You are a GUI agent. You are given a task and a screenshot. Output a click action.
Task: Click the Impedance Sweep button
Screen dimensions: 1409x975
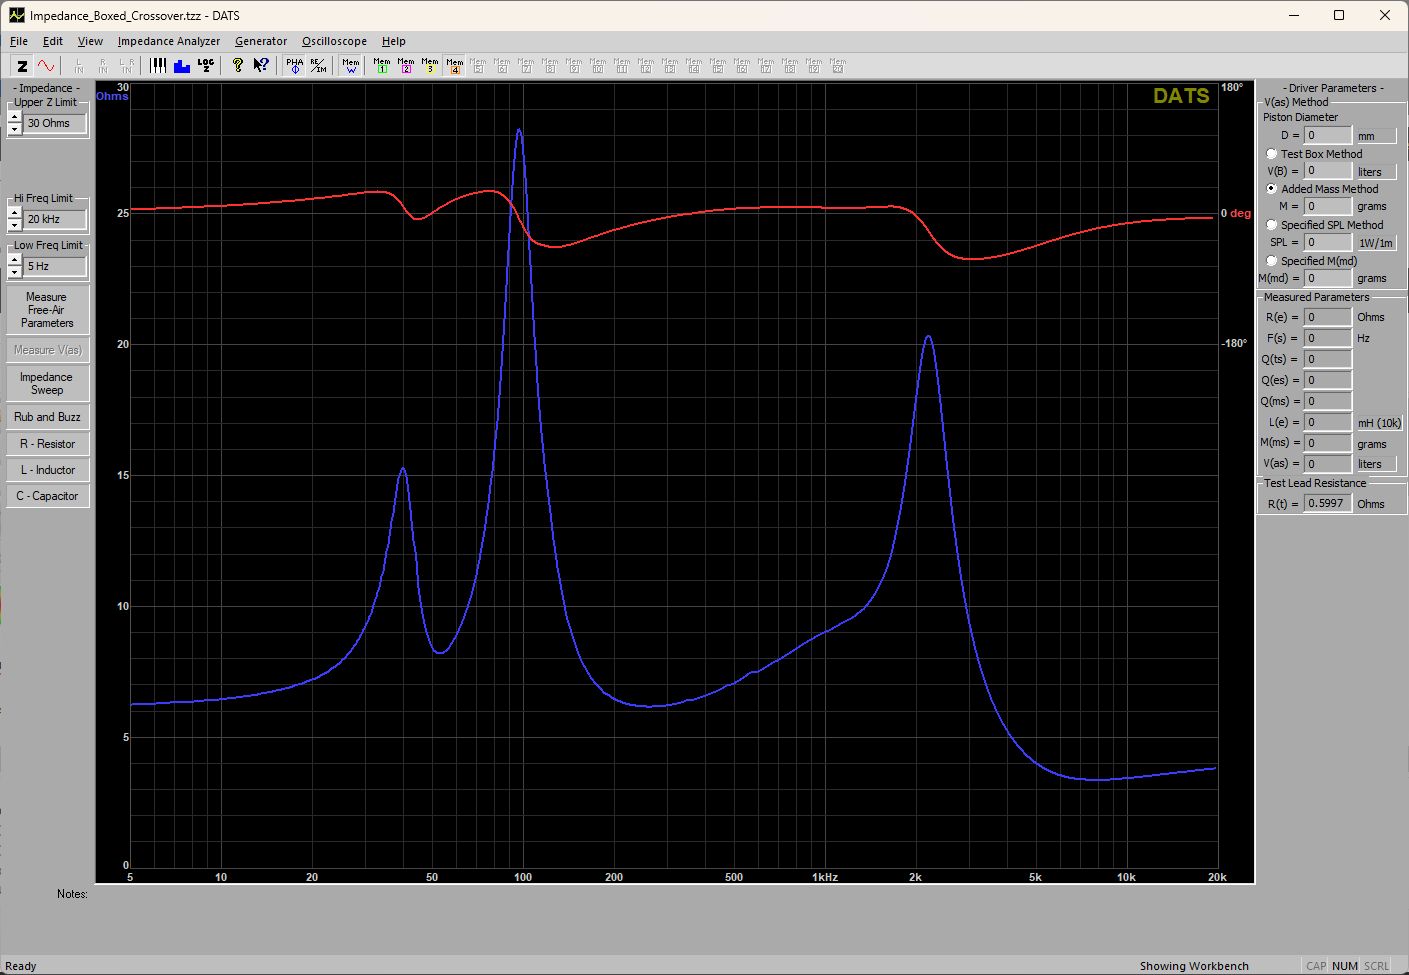[x=47, y=384]
